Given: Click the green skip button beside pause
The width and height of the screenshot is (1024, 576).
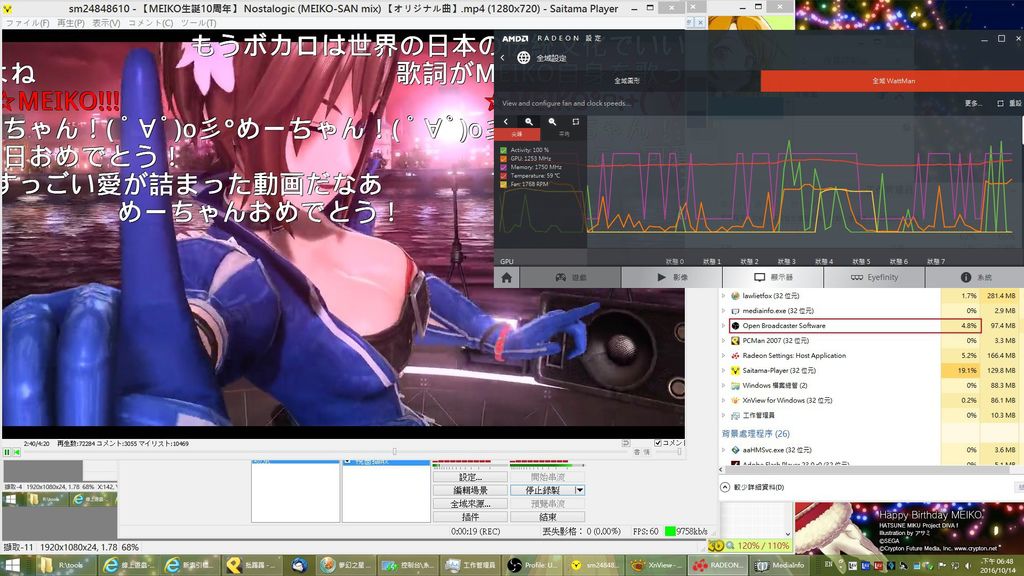Looking at the screenshot, I should click(17, 452).
